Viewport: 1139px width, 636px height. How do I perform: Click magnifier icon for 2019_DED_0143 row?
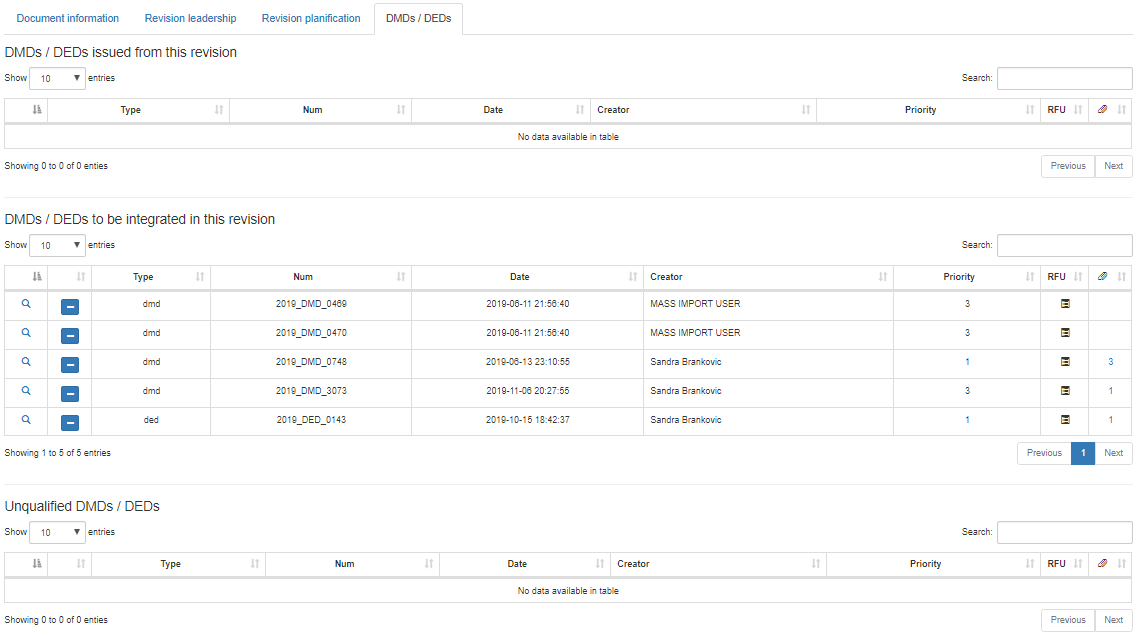26,420
